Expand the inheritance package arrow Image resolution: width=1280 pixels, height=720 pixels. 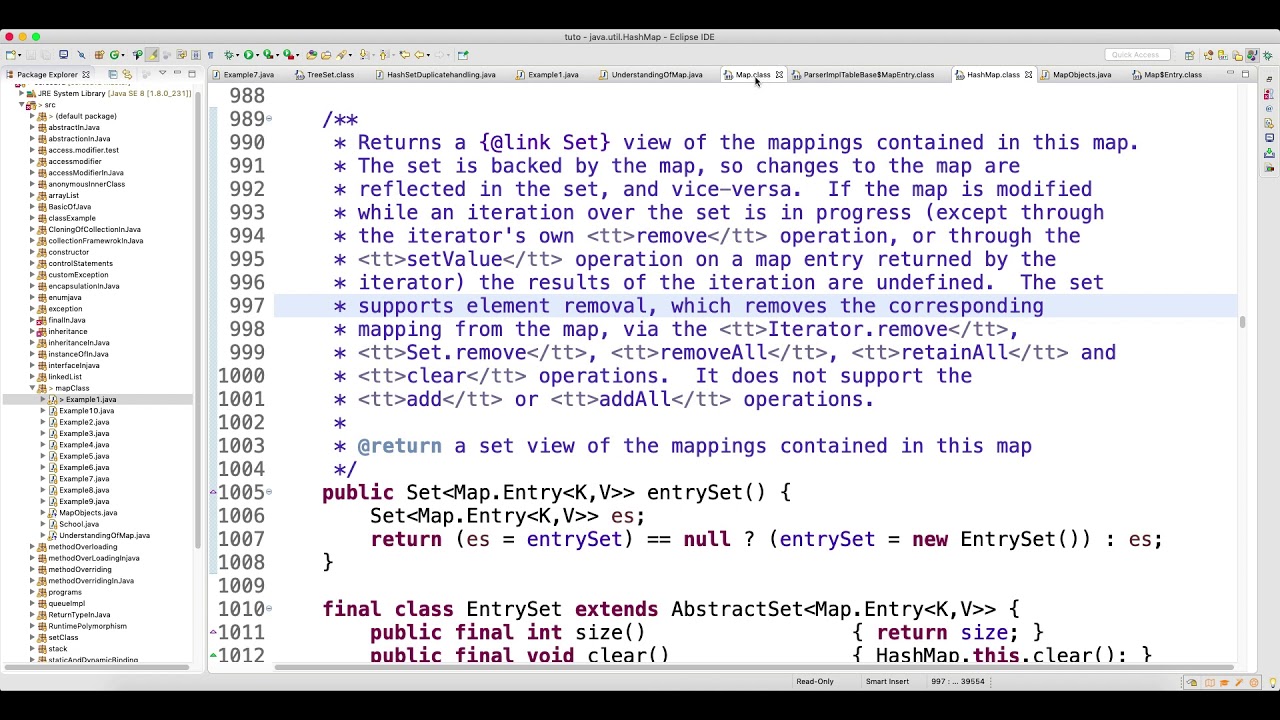(32, 331)
